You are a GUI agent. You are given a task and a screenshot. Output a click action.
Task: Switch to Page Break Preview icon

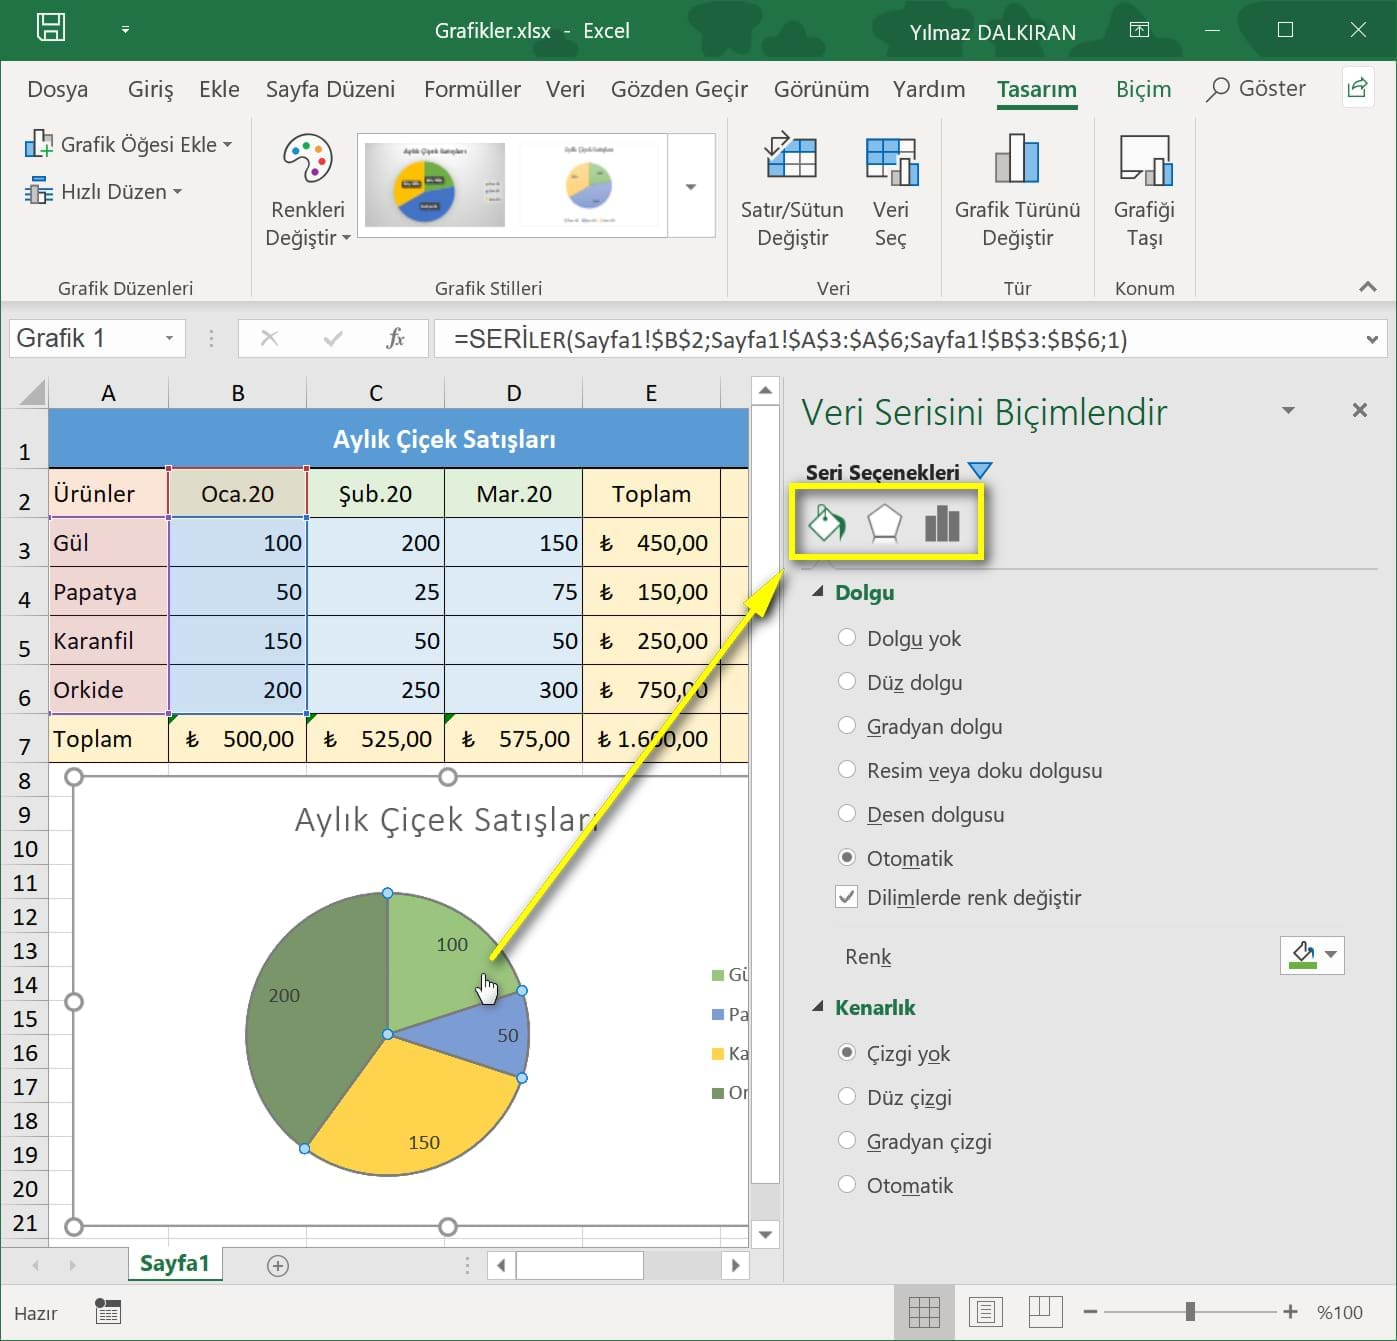[x=1045, y=1312]
